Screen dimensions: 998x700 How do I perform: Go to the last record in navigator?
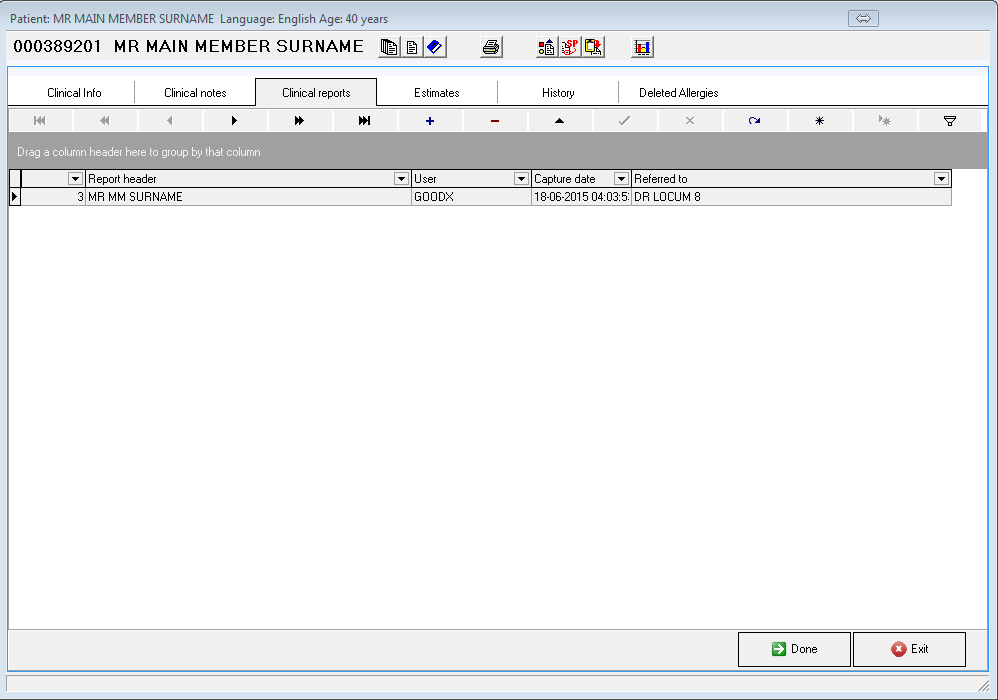click(x=365, y=121)
